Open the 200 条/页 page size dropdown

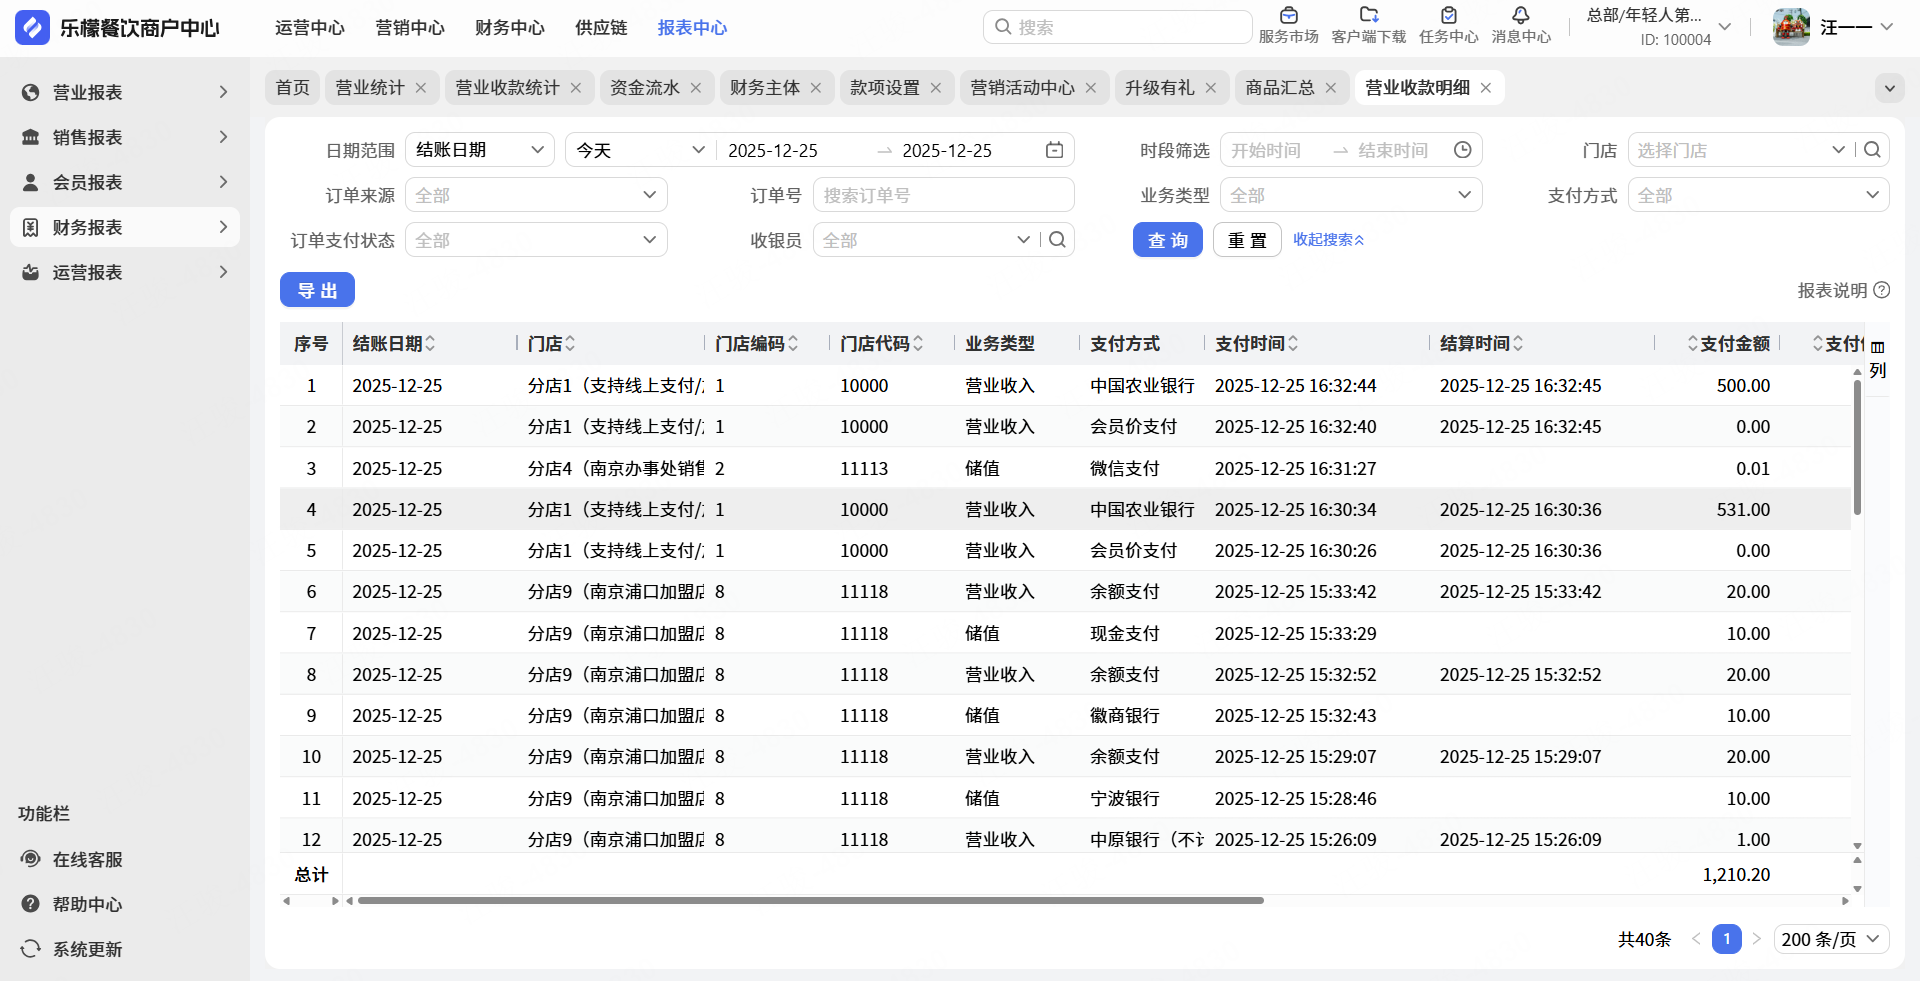(1831, 939)
